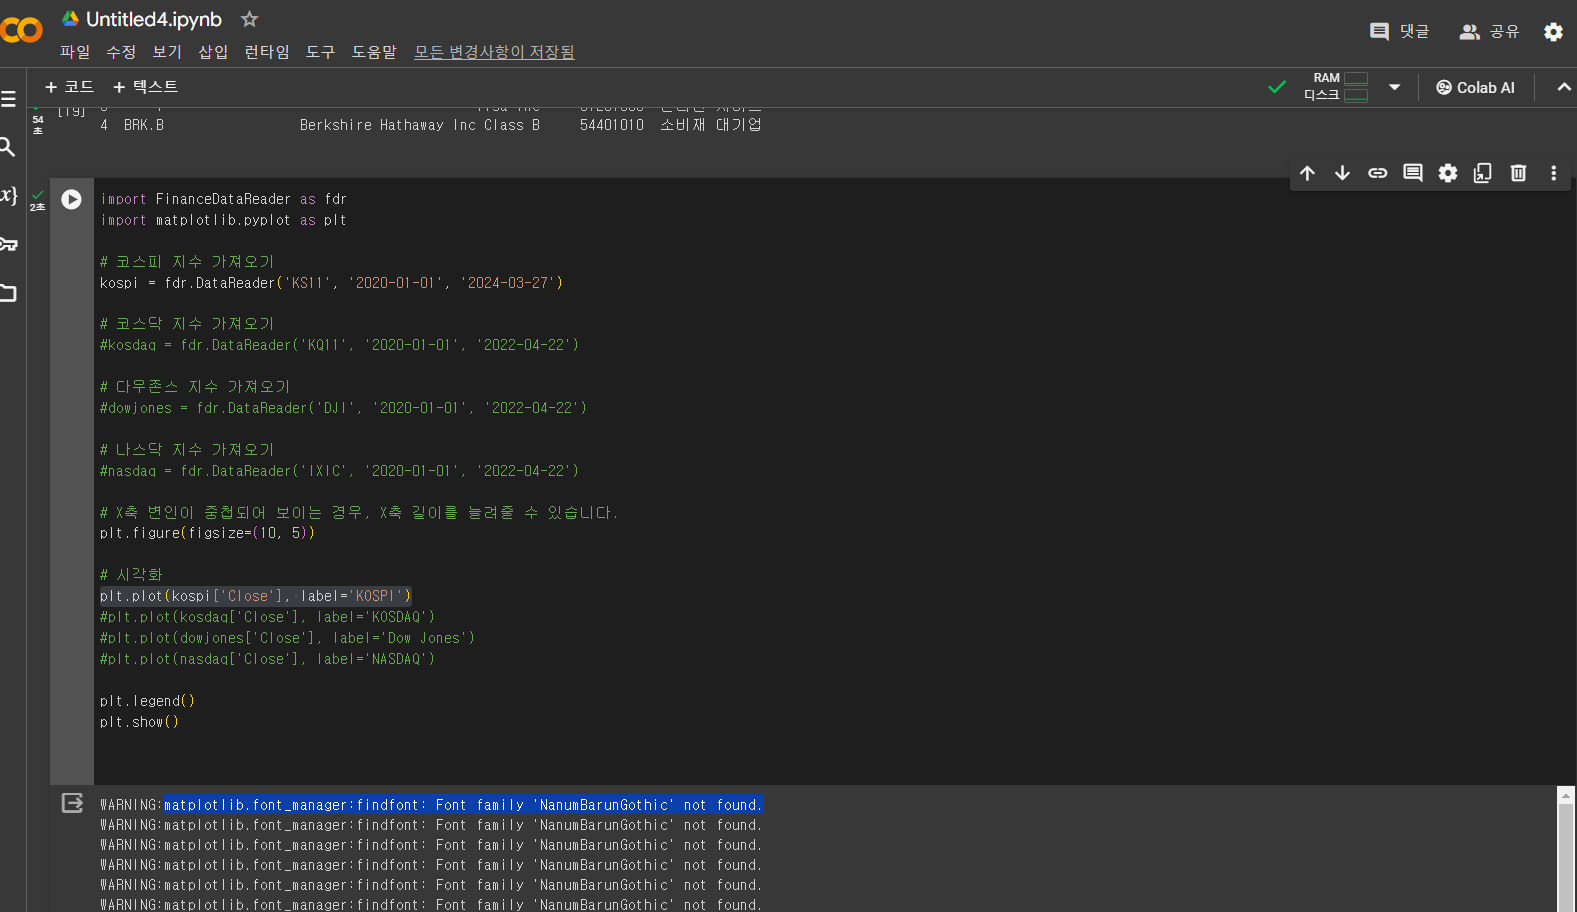The width and height of the screenshot is (1577, 912).
Task: Open the variables {x} panel
Action: pyautogui.click(x=8, y=194)
